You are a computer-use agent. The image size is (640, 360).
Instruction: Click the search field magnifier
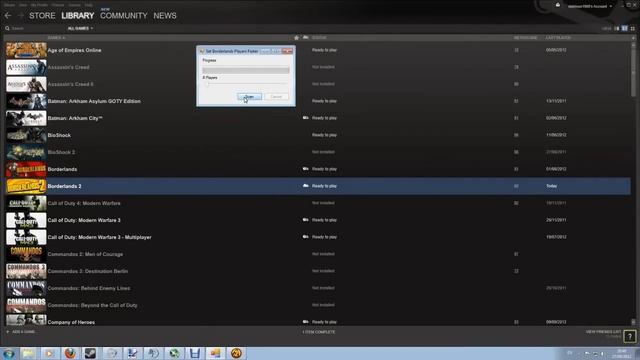pos(7,28)
